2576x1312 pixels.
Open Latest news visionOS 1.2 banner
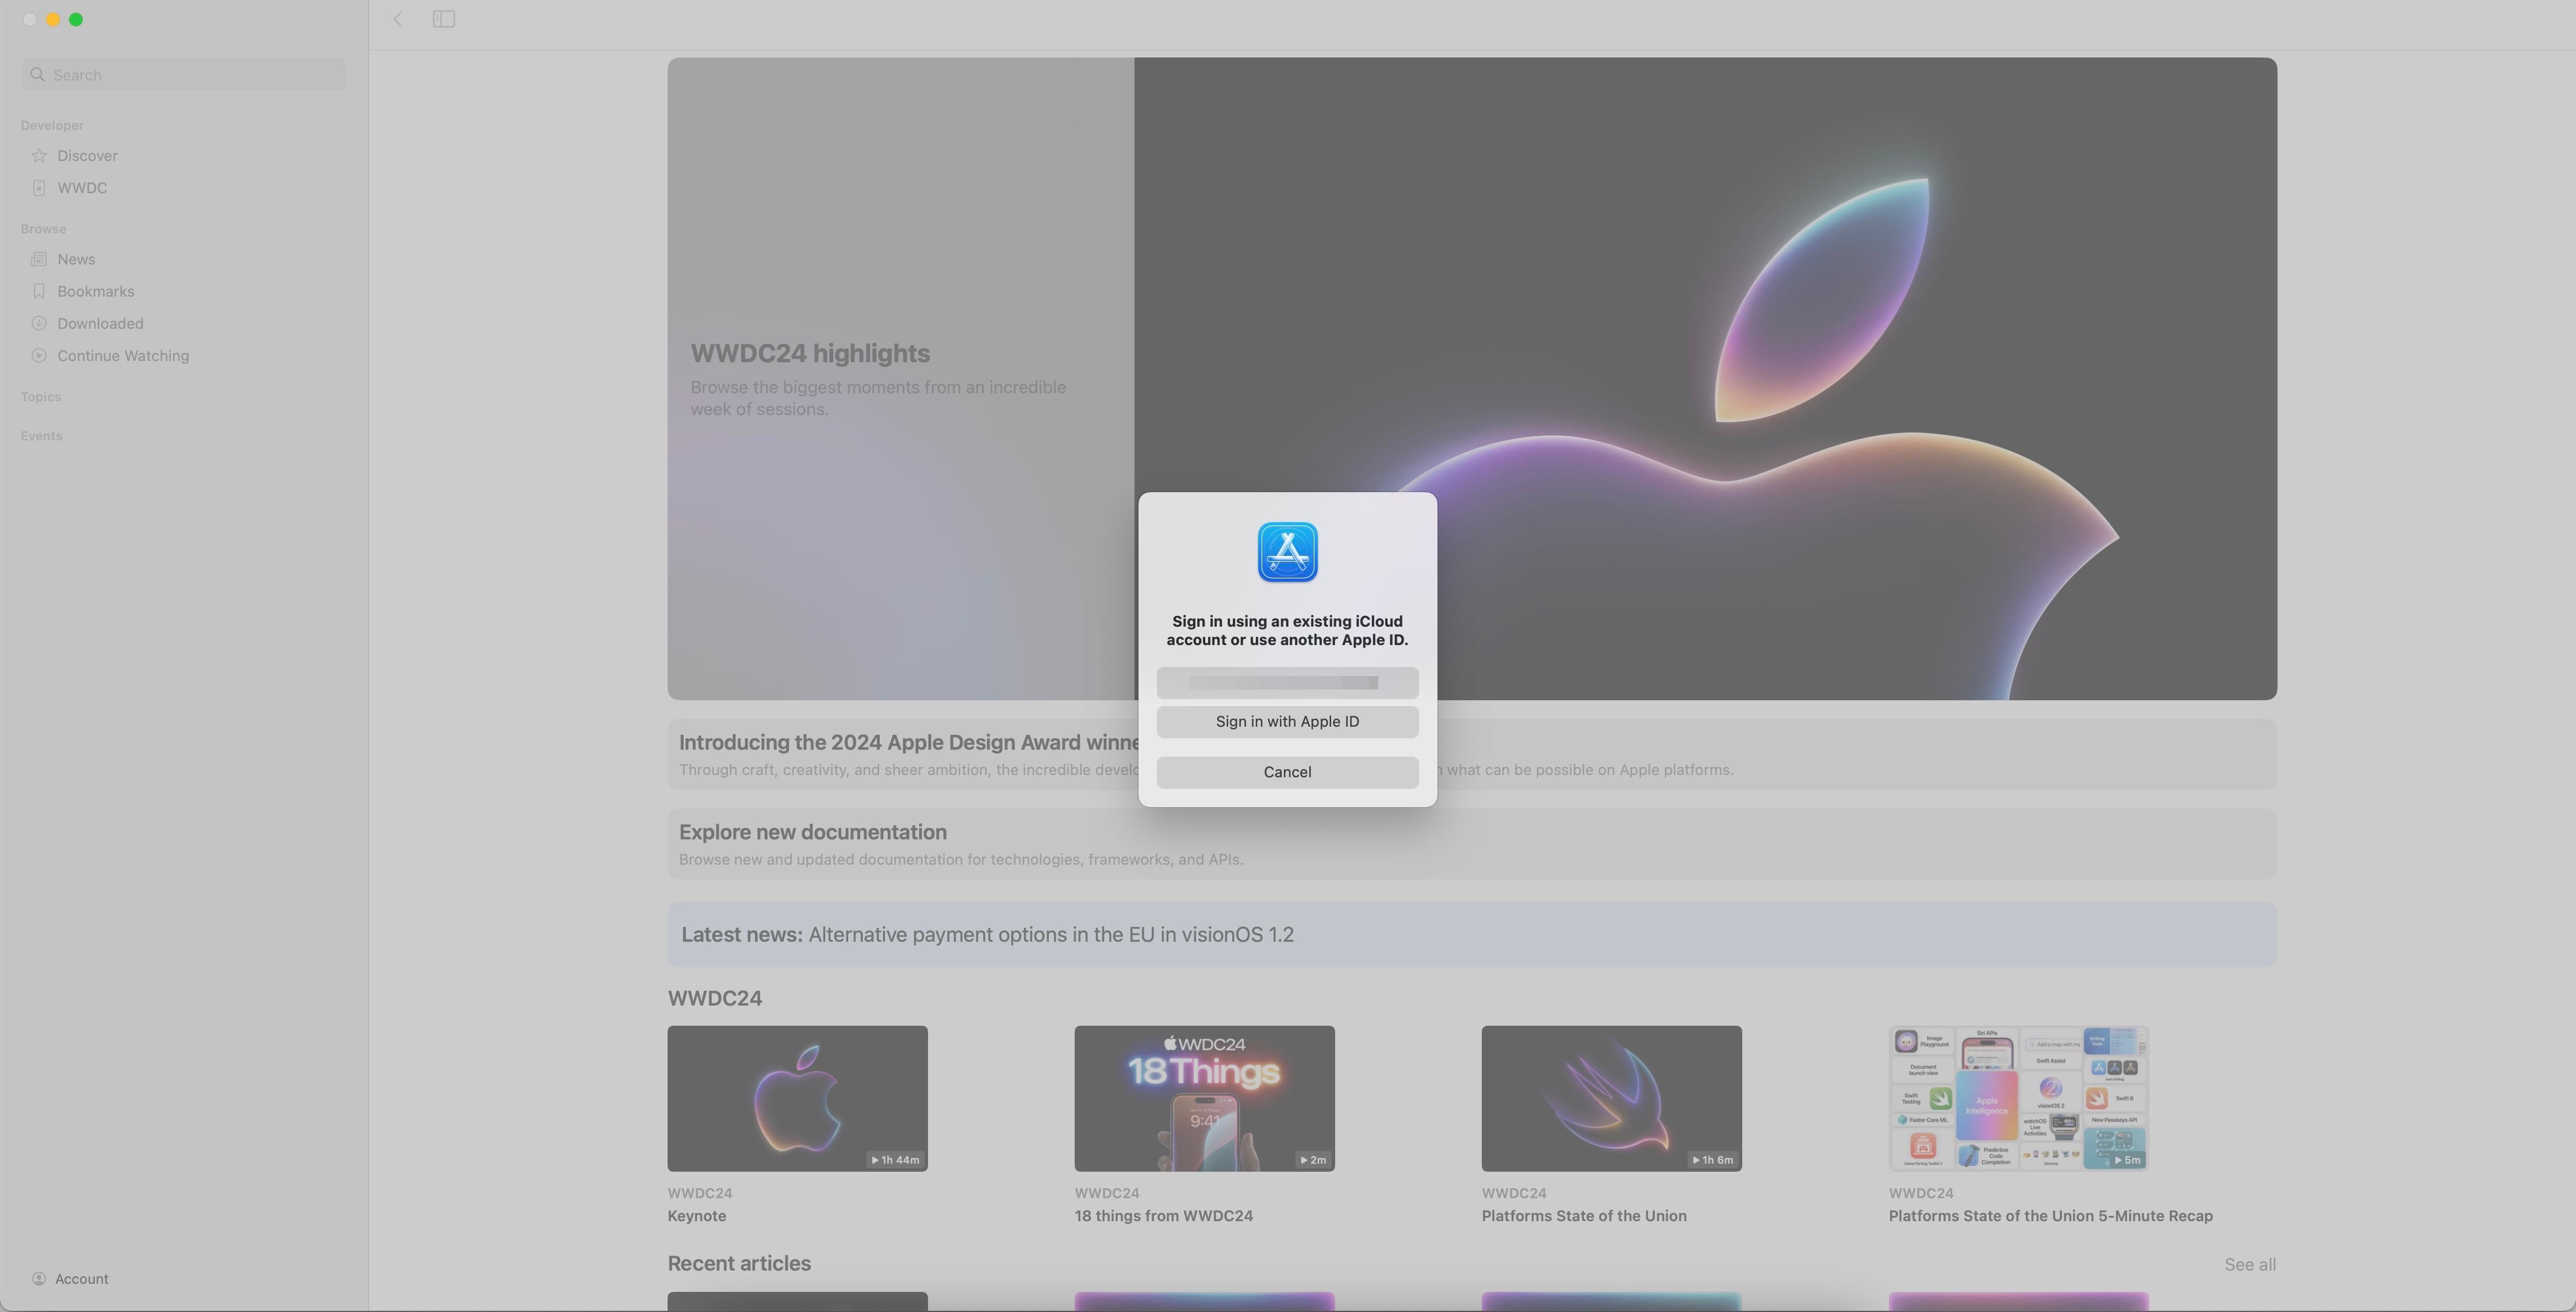tap(1472, 935)
